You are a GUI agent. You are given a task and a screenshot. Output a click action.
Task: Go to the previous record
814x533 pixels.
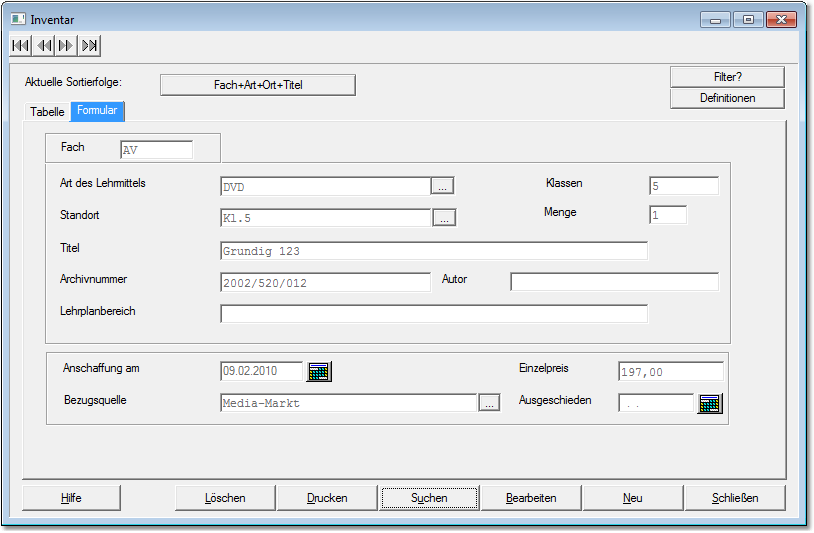(44, 46)
